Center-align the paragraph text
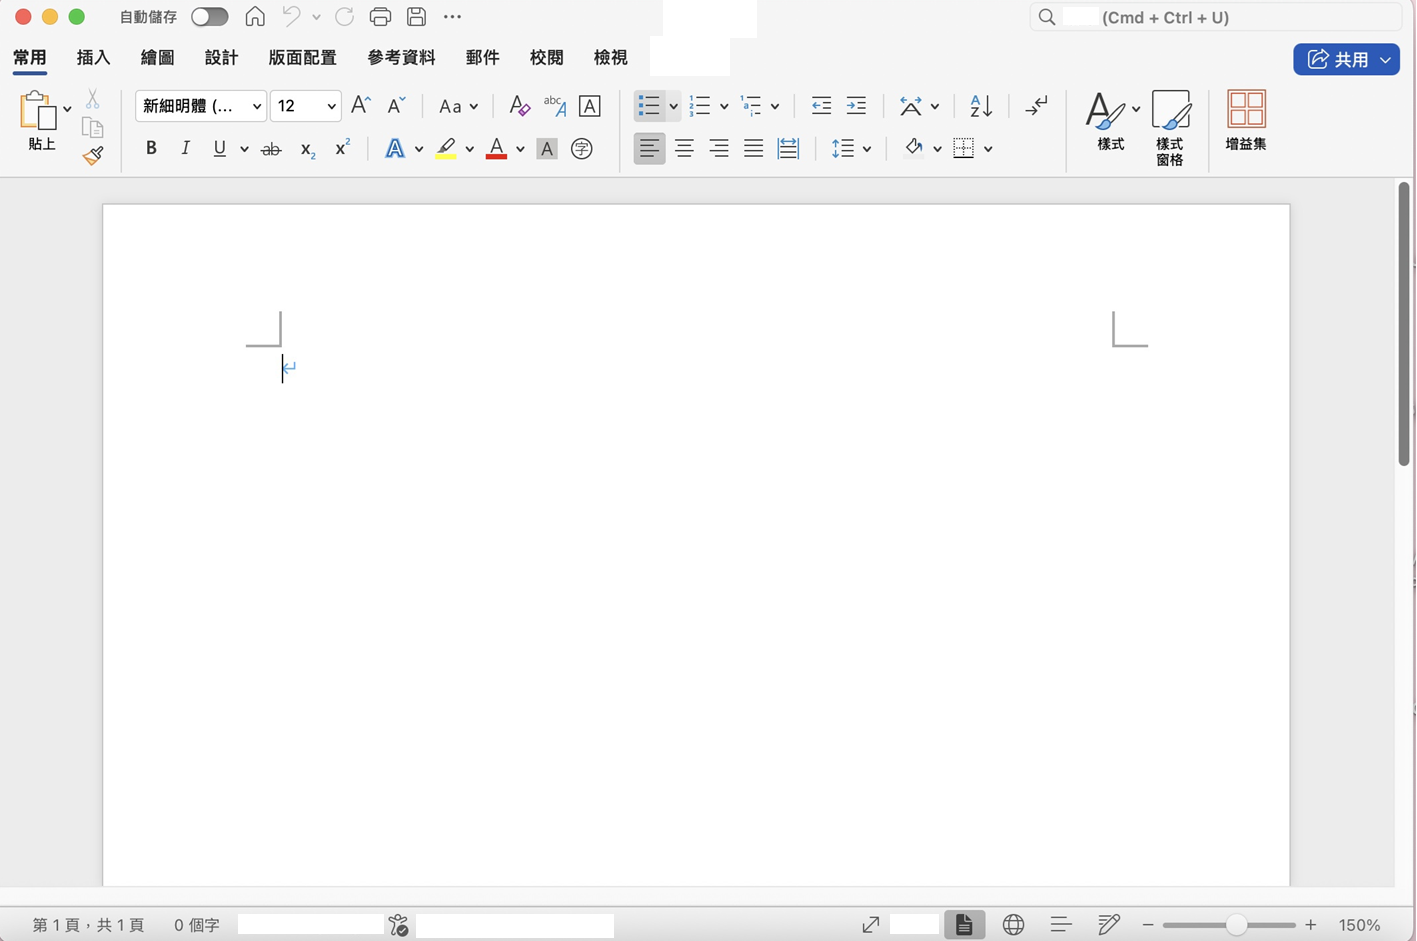Image resolution: width=1417 pixels, height=941 pixels. pyautogui.click(x=684, y=149)
